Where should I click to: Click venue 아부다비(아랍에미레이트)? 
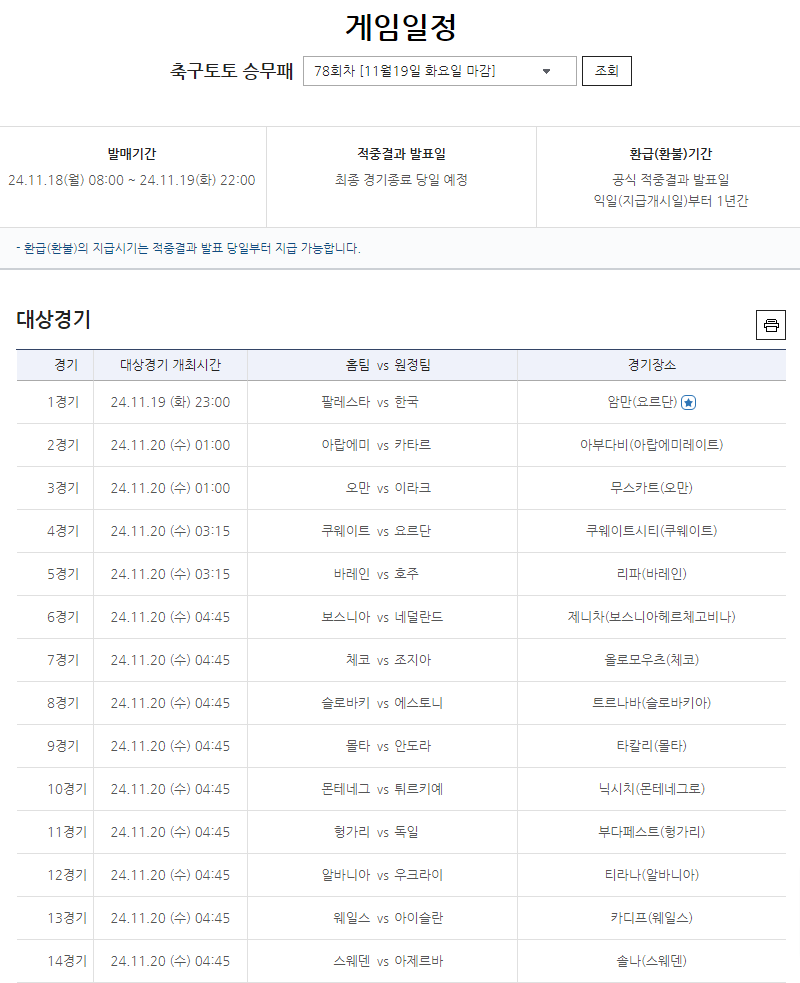[x=651, y=444]
